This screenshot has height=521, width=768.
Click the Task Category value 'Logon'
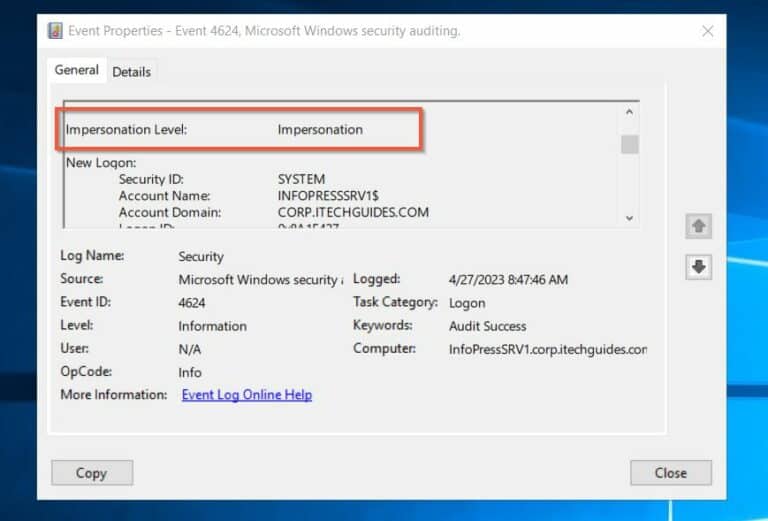coord(467,303)
